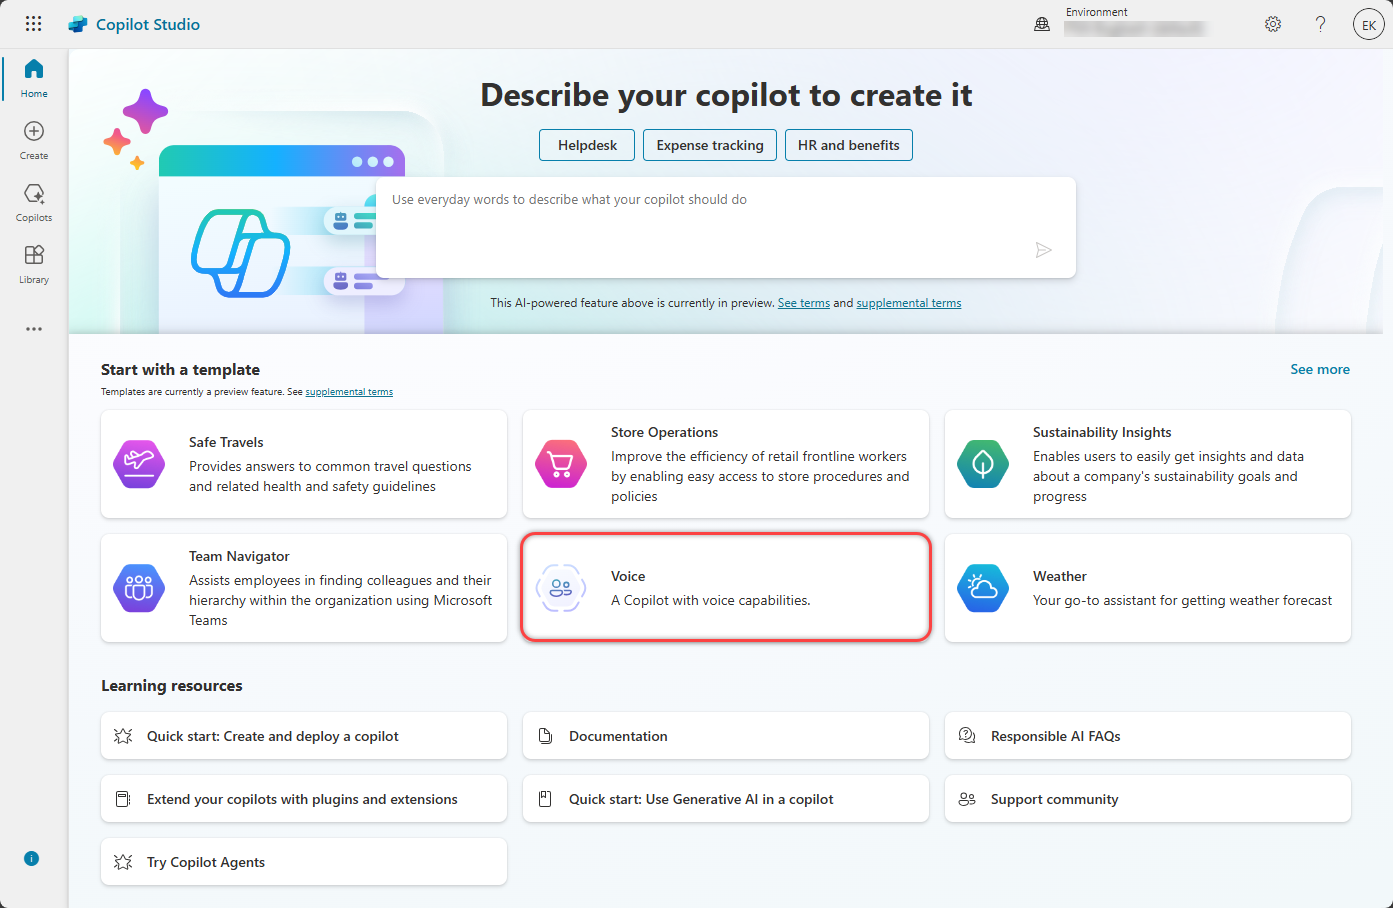Open Quick start: Create and deploy a copilot

[x=304, y=736]
